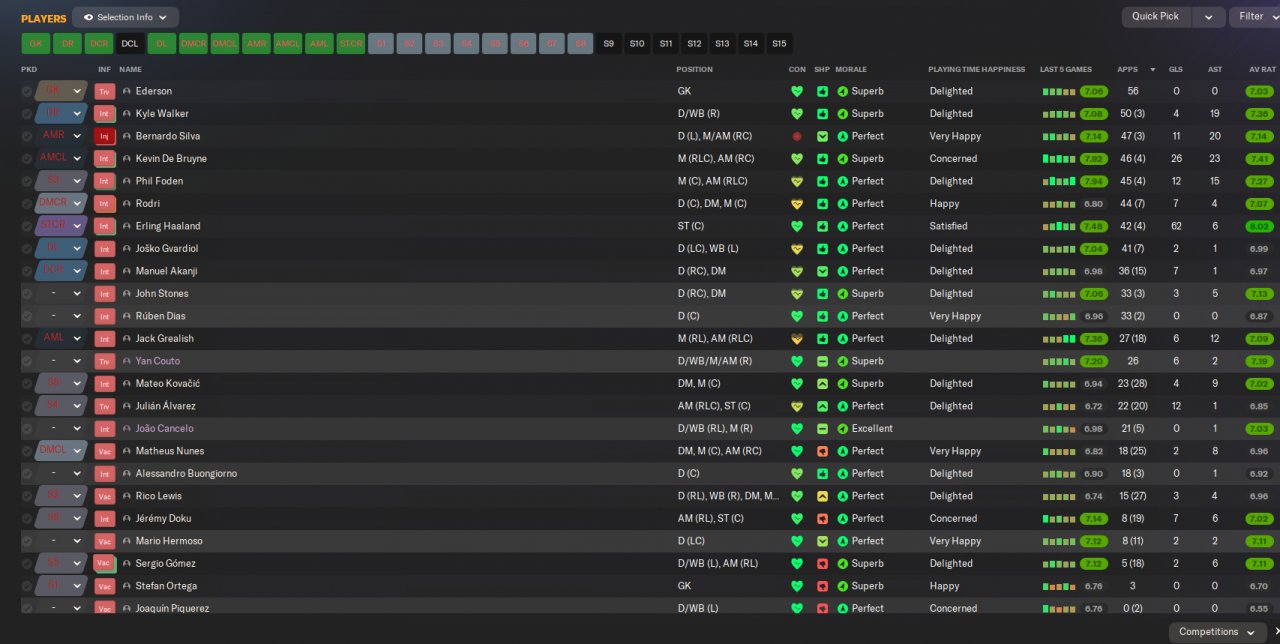Image resolution: width=1280 pixels, height=644 pixels.
Task: Sort by the AV RAT column header
Action: [x=1262, y=70]
